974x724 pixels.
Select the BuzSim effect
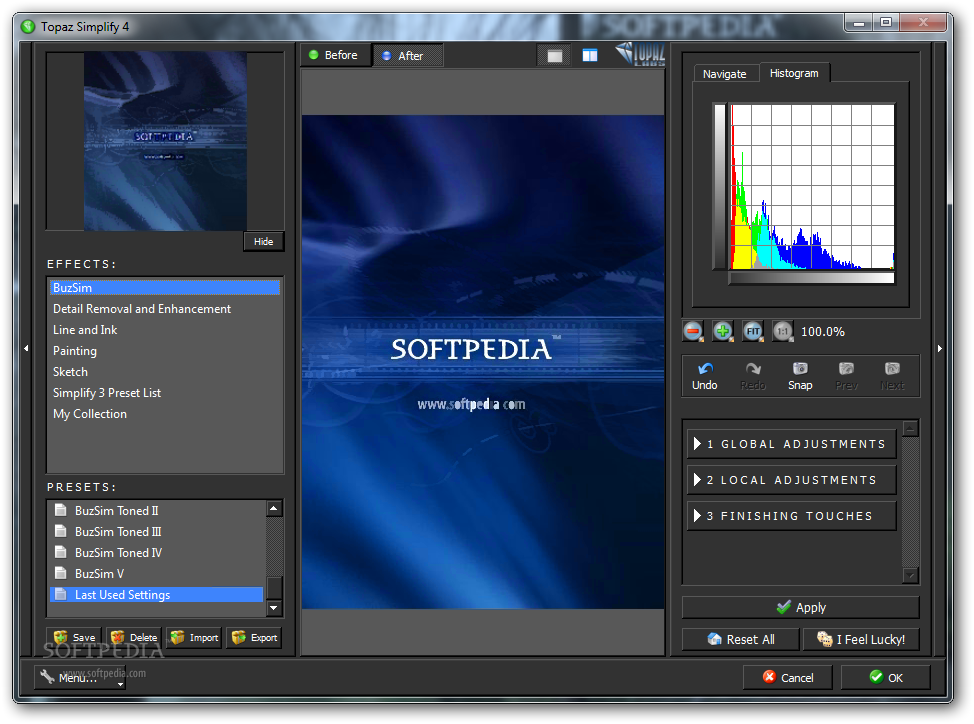click(x=165, y=287)
